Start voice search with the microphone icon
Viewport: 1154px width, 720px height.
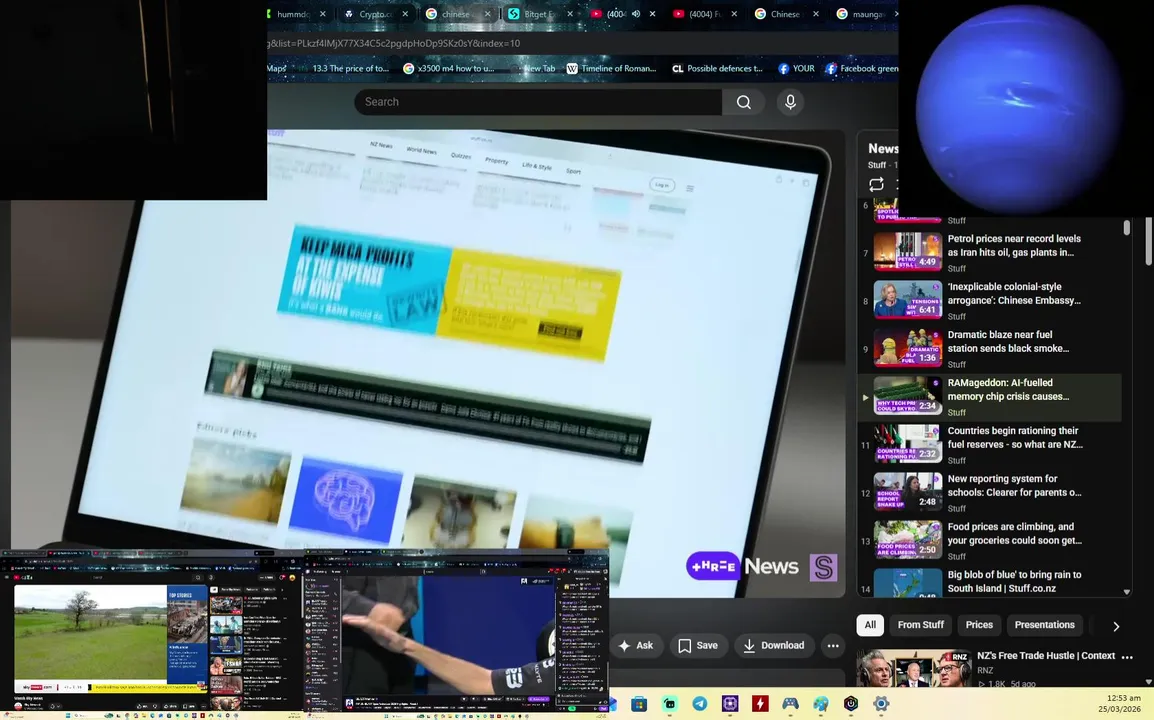[x=790, y=102]
